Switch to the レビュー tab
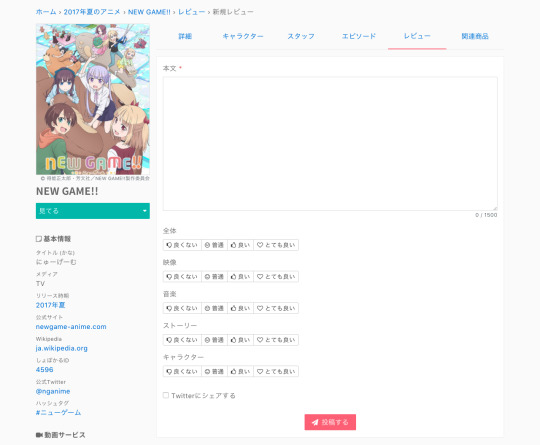 pos(417,36)
